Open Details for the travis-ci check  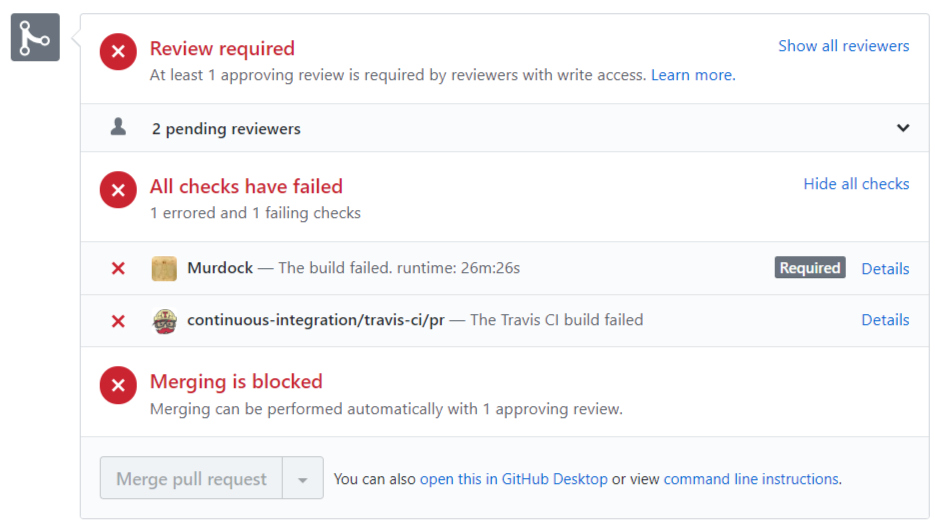point(885,320)
